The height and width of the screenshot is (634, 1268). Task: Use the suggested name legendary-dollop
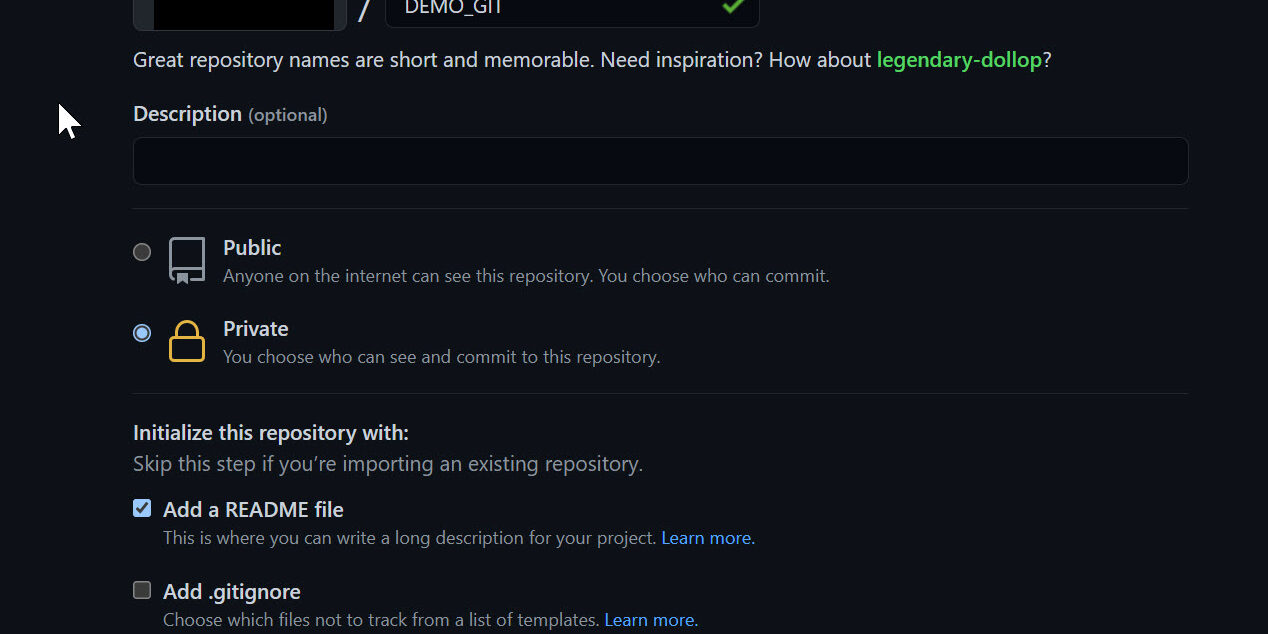(x=959, y=60)
